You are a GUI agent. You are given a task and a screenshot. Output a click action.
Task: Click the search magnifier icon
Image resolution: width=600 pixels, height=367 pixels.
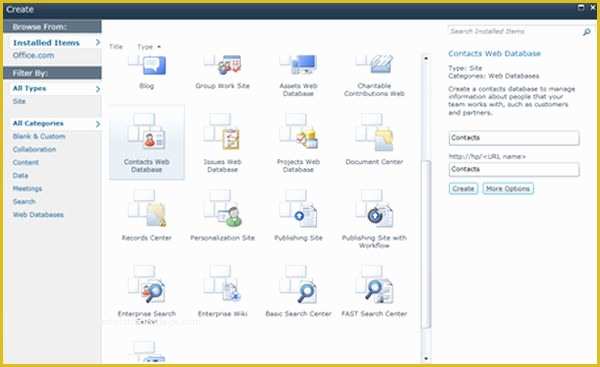click(586, 32)
